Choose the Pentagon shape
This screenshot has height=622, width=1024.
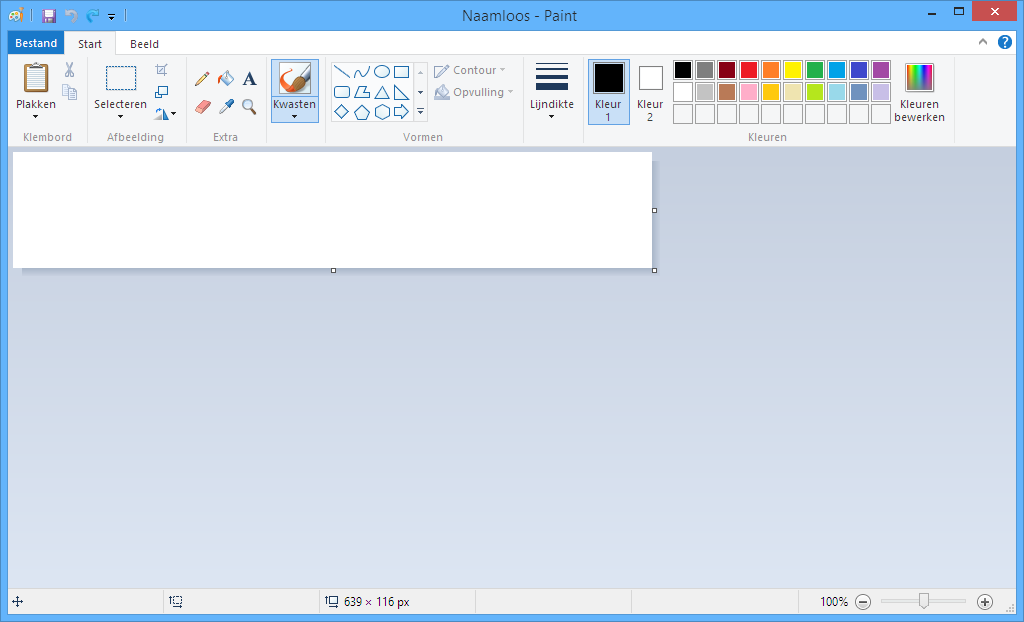point(362,112)
